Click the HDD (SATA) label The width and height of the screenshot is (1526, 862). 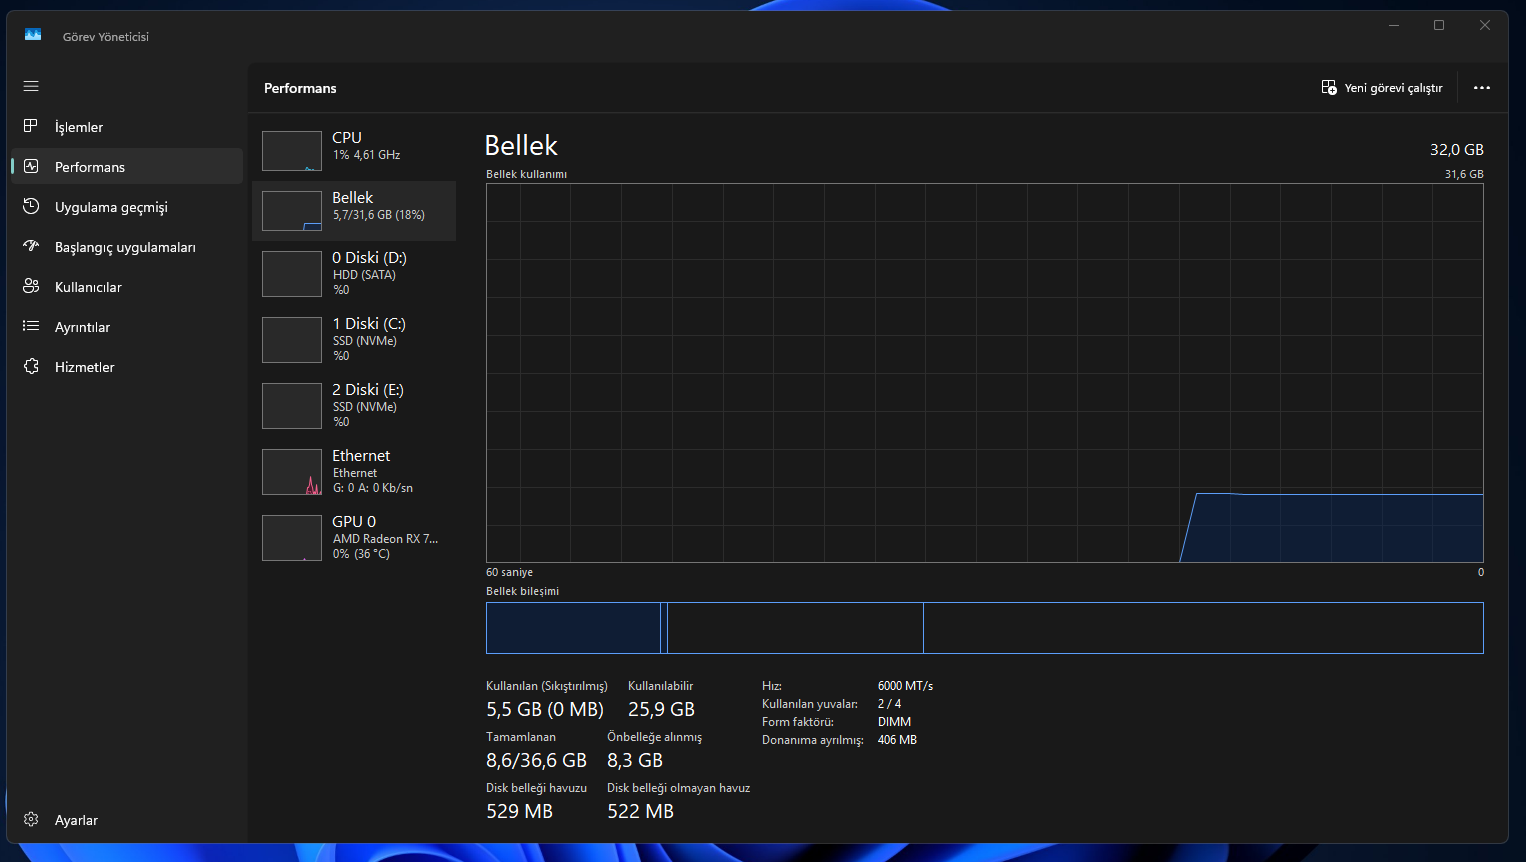click(364, 275)
